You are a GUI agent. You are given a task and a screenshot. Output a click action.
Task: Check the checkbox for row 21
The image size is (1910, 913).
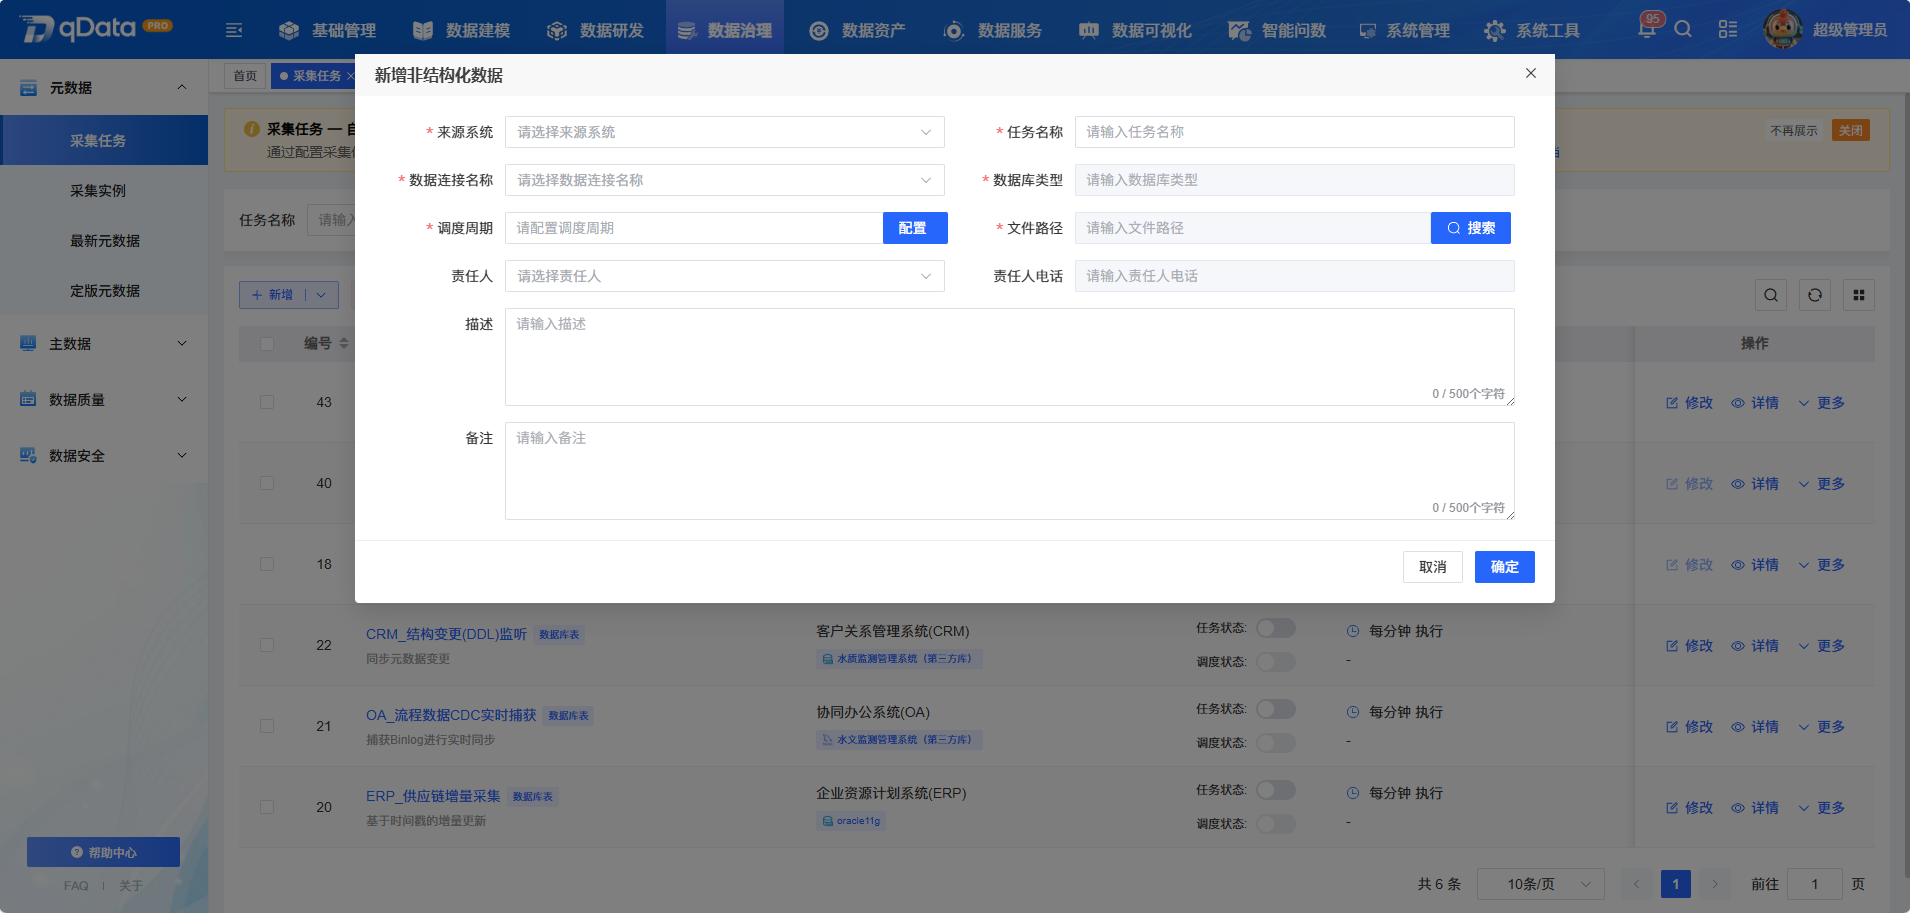[x=267, y=726]
